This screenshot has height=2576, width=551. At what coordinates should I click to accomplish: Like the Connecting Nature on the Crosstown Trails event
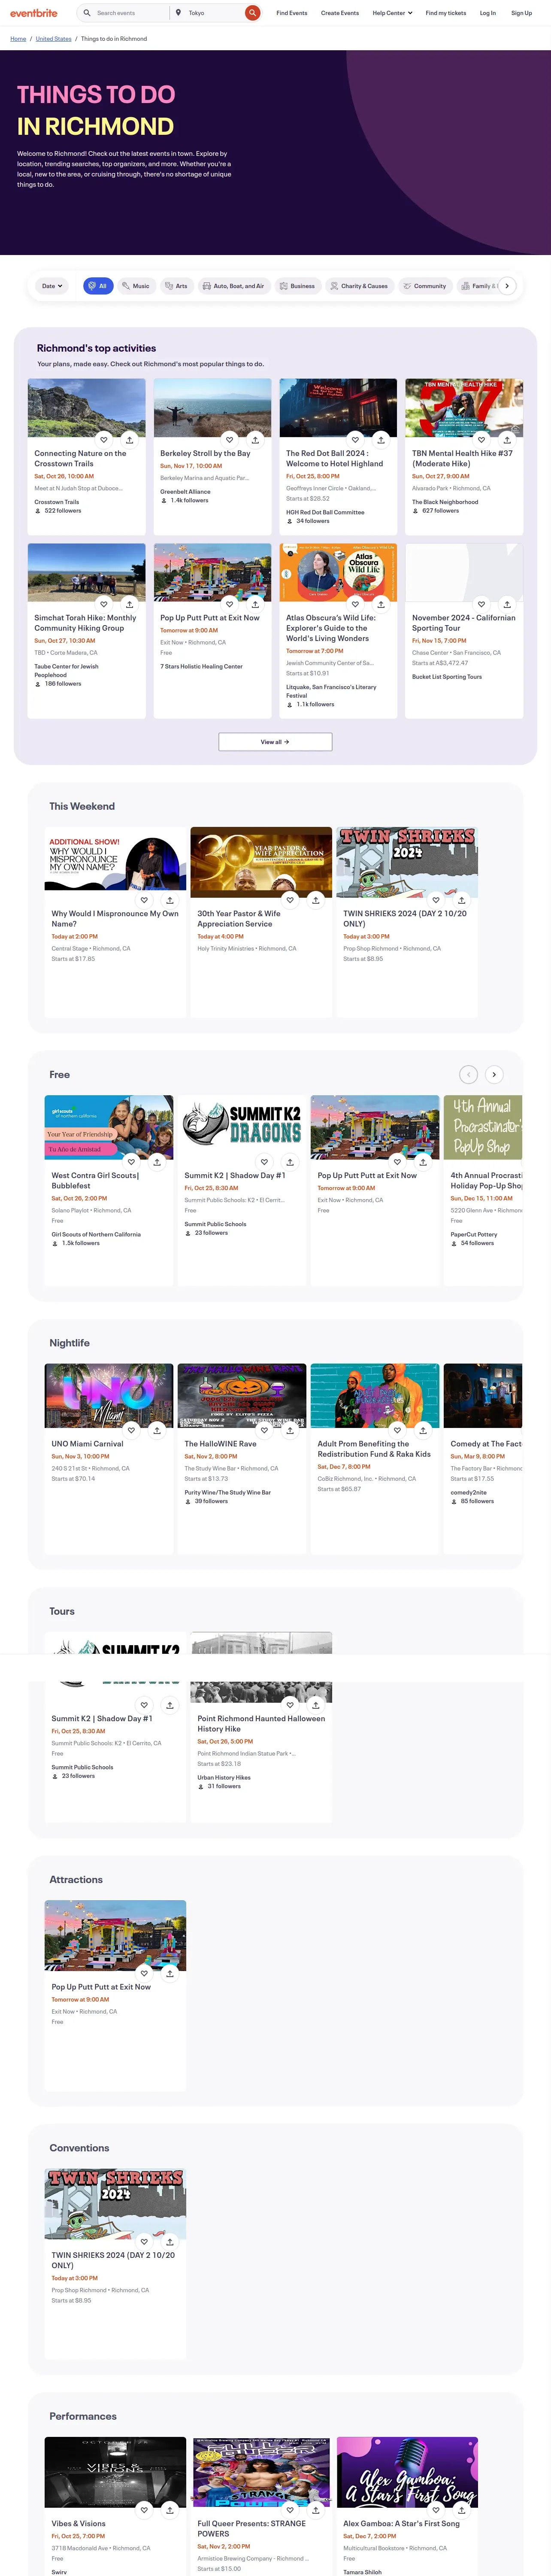[x=104, y=439]
